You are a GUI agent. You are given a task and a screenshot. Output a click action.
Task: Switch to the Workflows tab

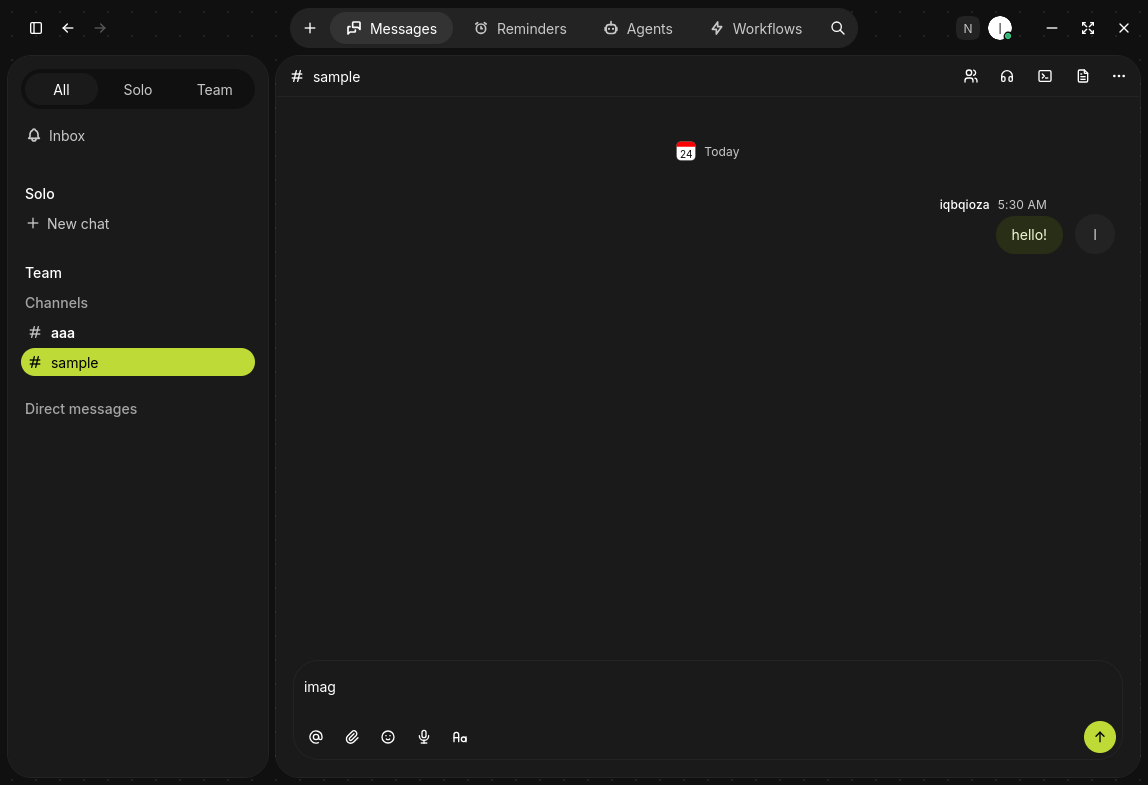click(x=756, y=28)
